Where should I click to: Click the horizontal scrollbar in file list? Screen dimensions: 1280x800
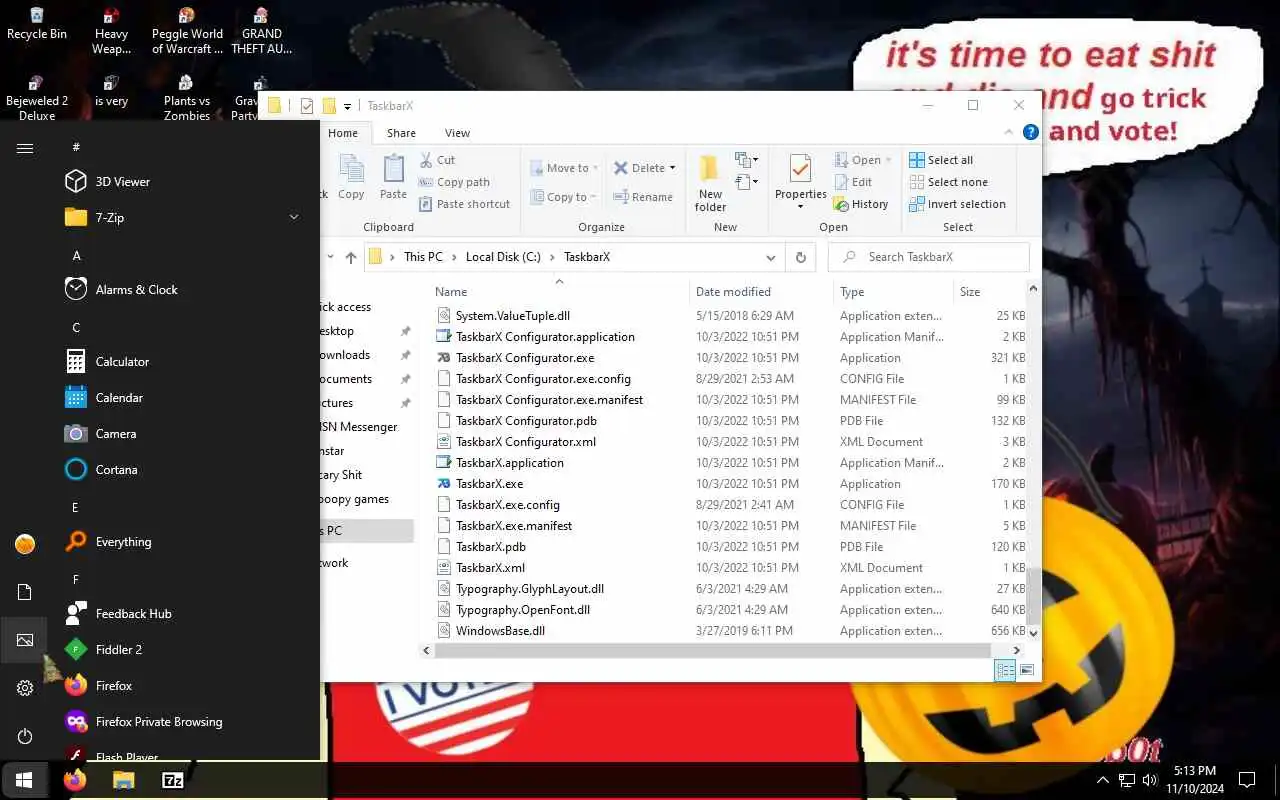(x=714, y=650)
